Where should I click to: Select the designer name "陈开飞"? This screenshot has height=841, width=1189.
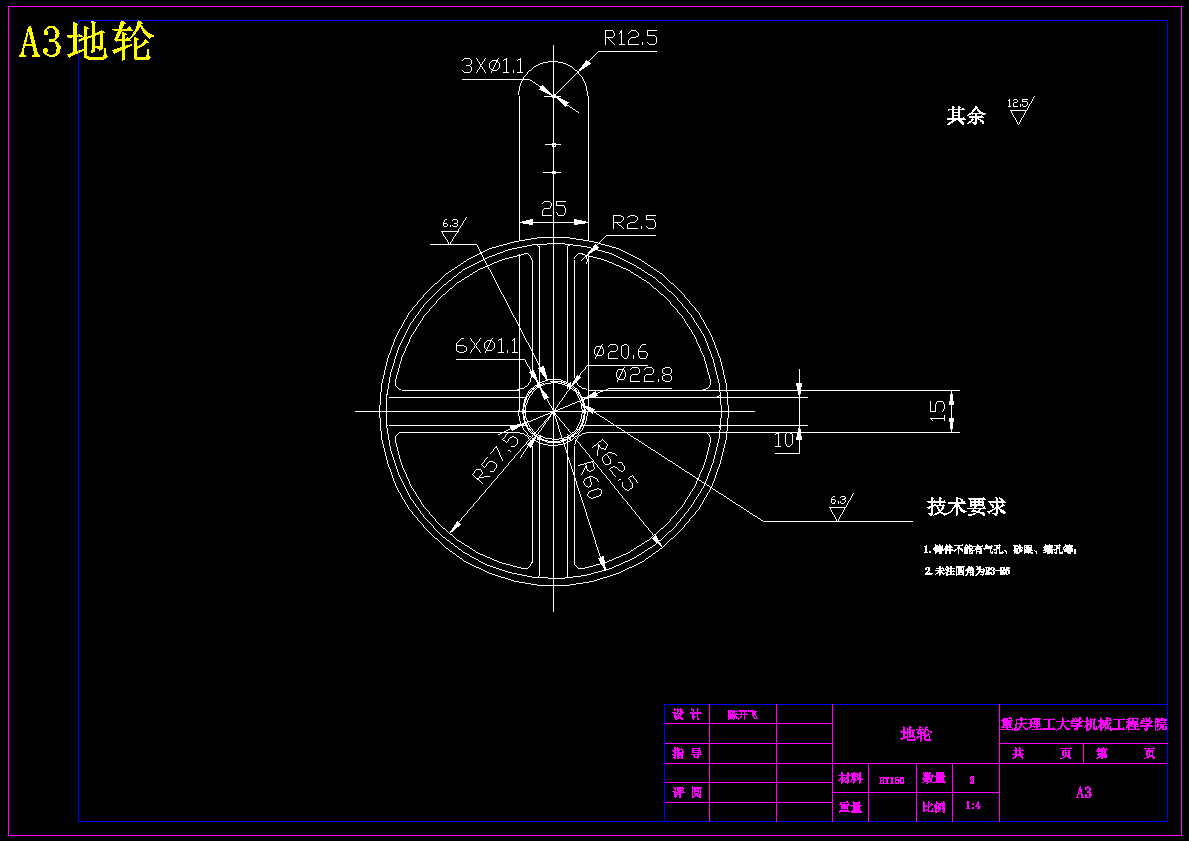coord(742,714)
